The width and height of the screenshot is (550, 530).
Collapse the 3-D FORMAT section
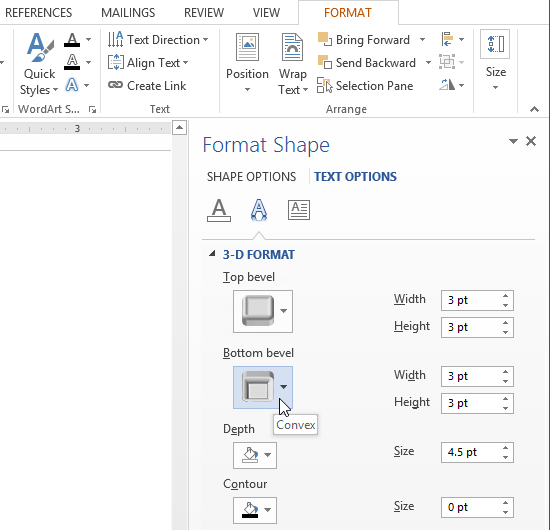[212, 254]
